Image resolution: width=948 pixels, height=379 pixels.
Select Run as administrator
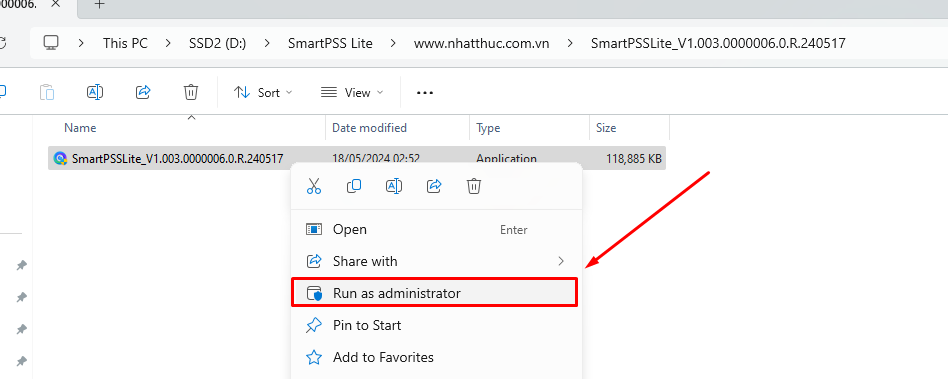click(435, 293)
